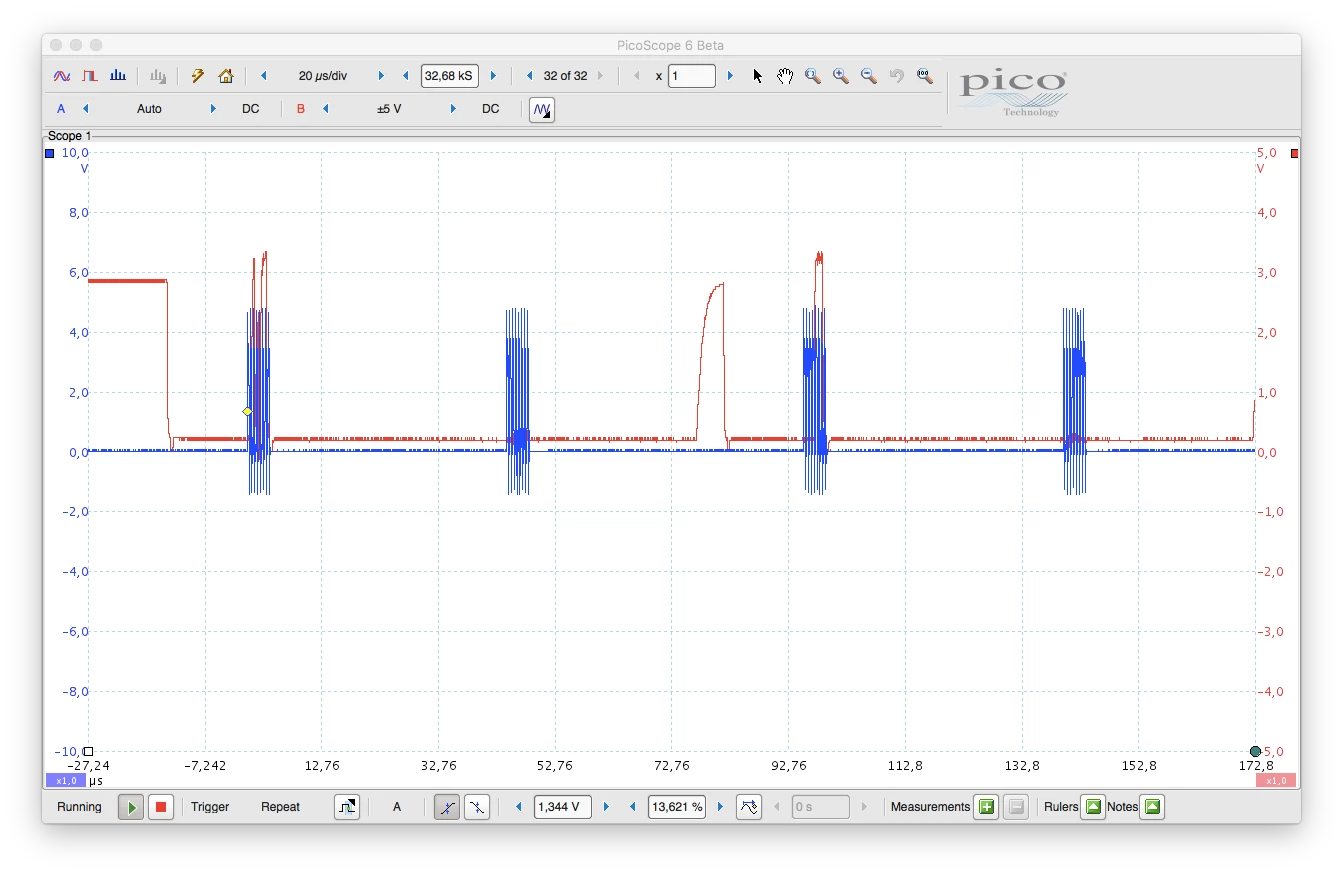The height and width of the screenshot is (874, 1343).
Task: Click zoom to full view icon
Action: [924, 76]
